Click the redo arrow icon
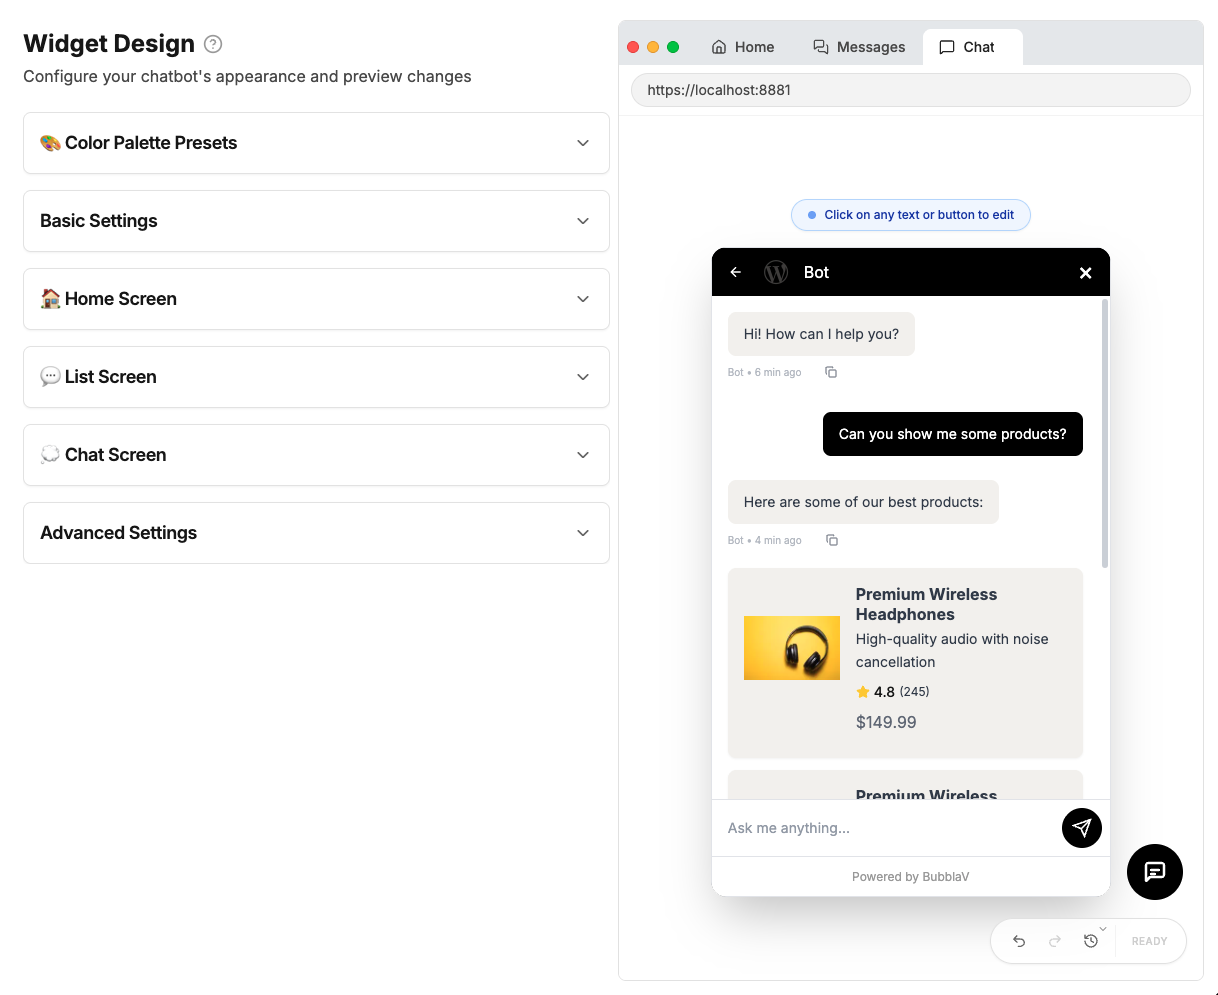Screen dimensions: 1218x995 (x=1055, y=941)
